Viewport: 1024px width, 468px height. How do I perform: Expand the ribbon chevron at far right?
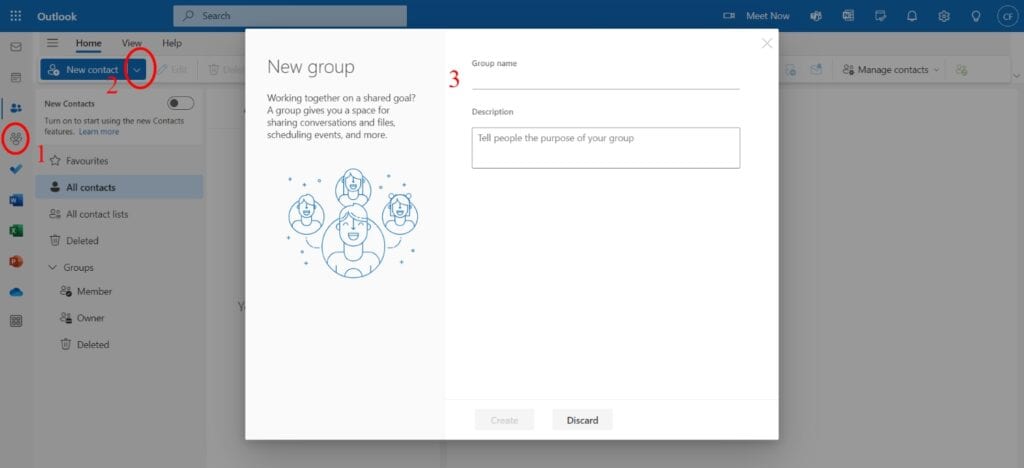click(x=1016, y=78)
